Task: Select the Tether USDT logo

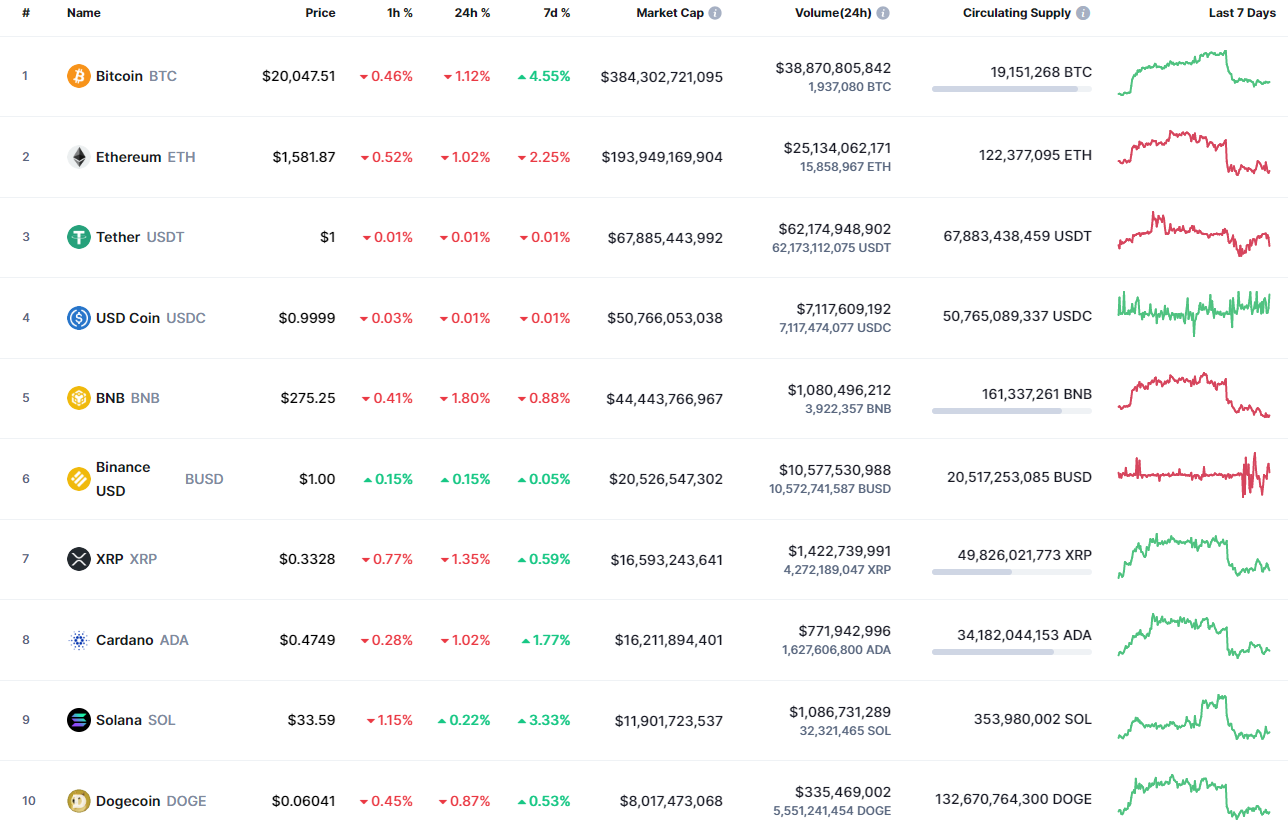Action: [x=76, y=237]
